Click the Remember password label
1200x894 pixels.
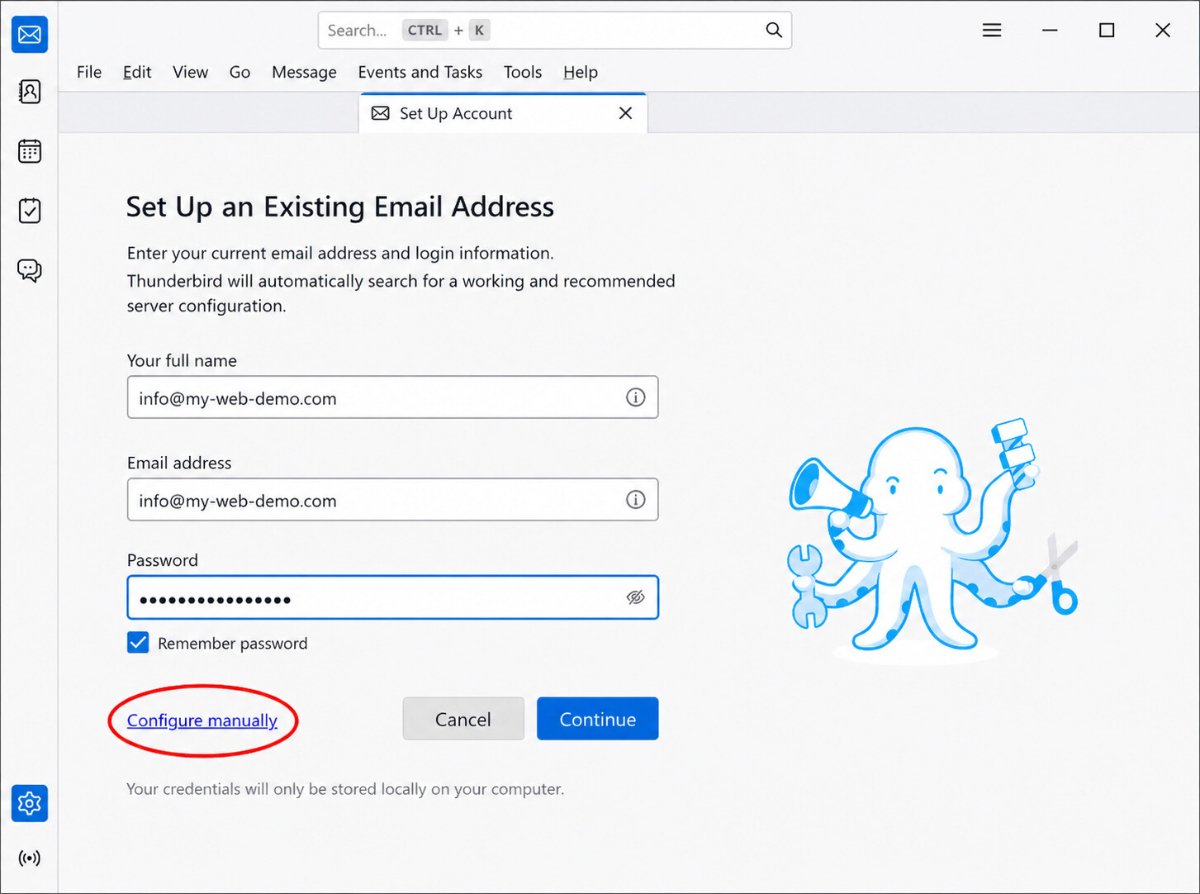point(233,644)
